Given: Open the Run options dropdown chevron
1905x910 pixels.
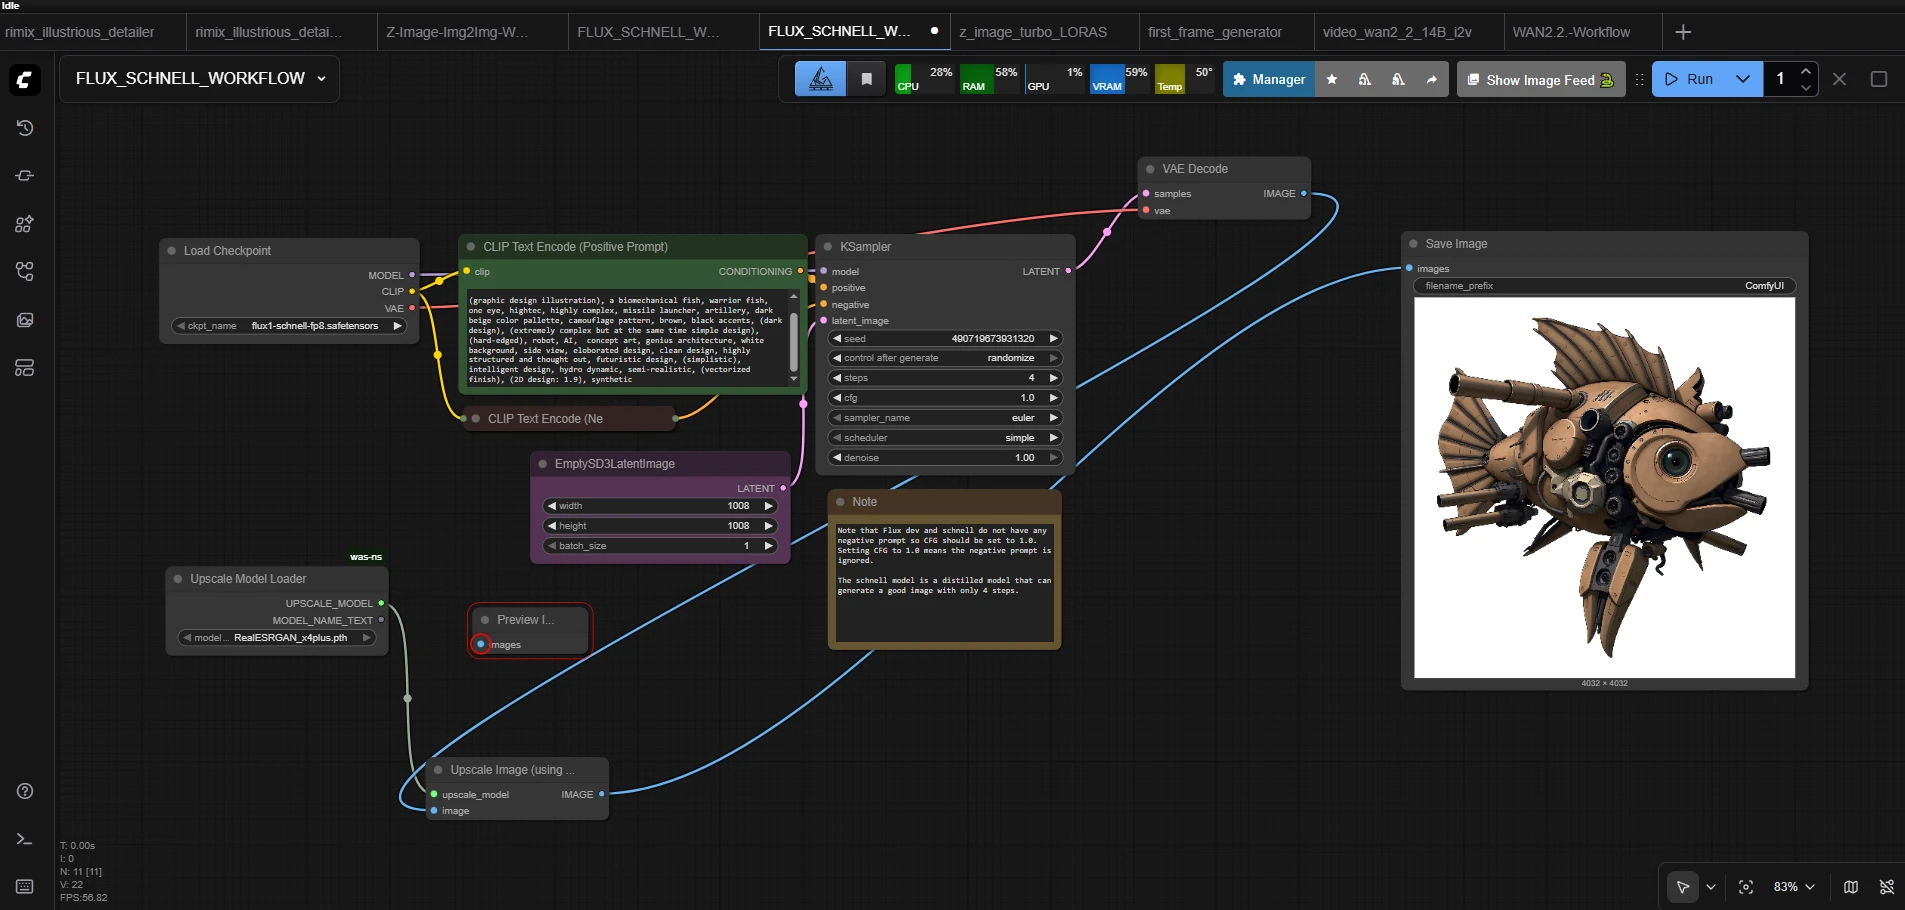Looking at the screenshot, I should (x=1744, y=78).
